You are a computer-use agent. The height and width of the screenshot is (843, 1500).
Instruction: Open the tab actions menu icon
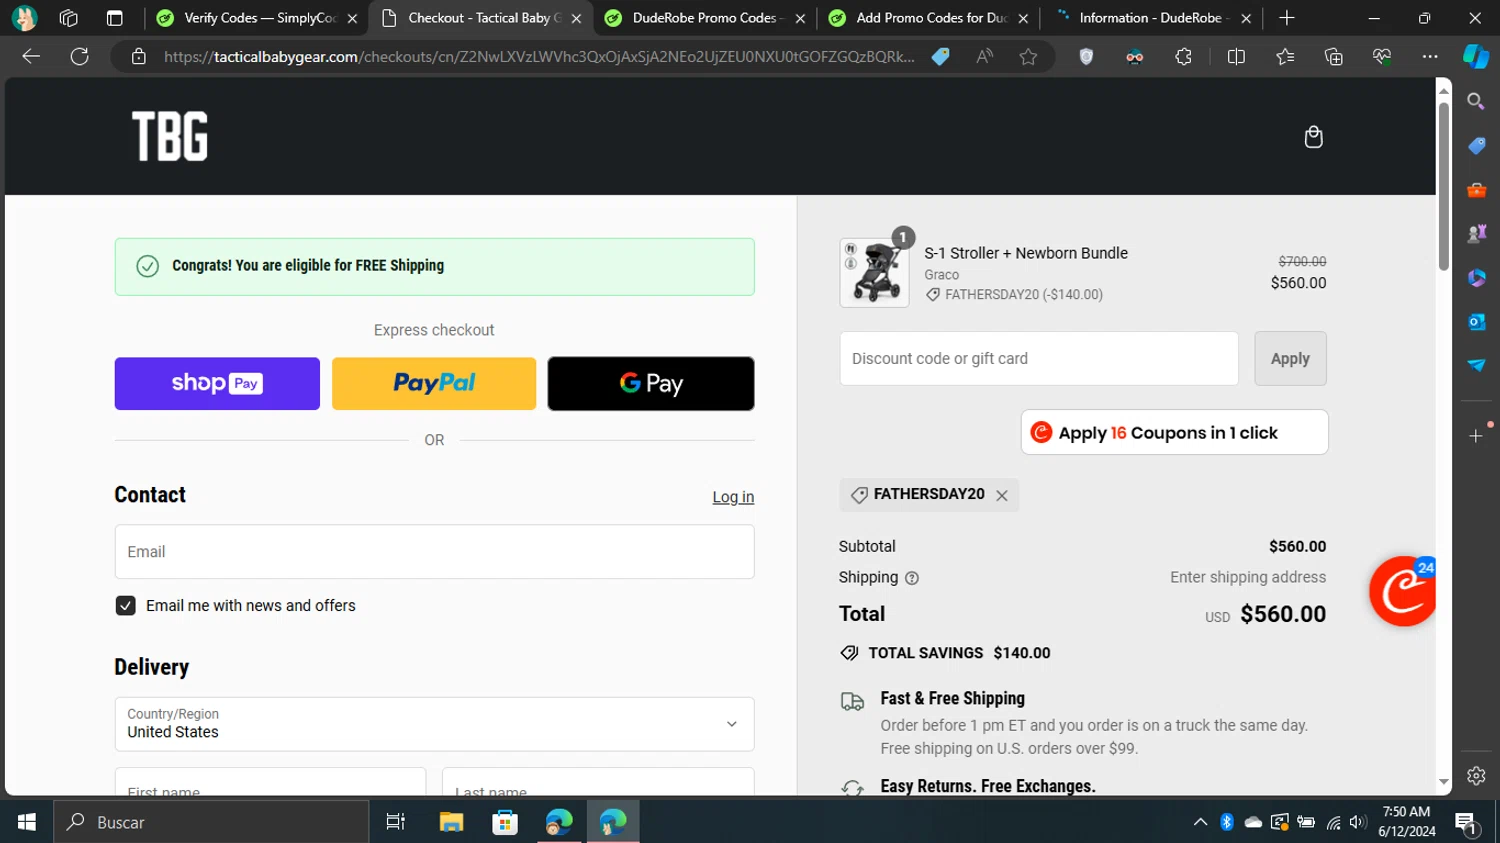[x=115, y=18]
